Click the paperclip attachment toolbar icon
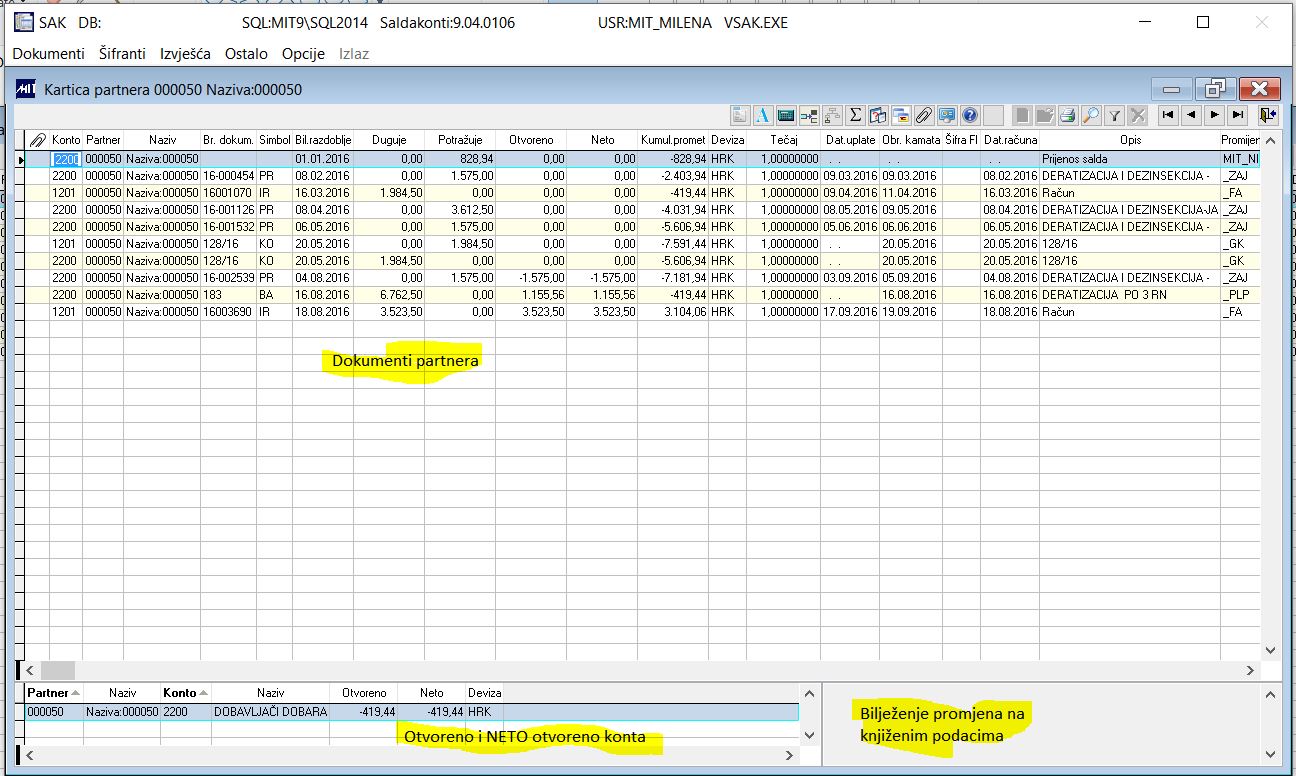 click(924, 115)
